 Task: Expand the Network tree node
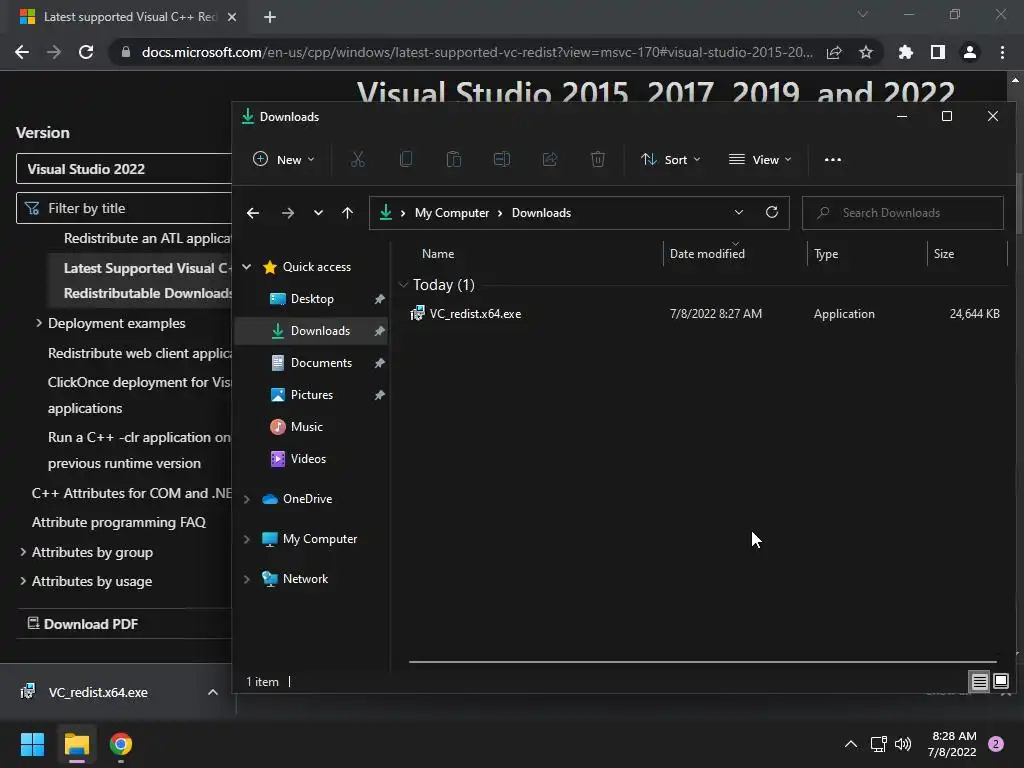tap(247, 579)
